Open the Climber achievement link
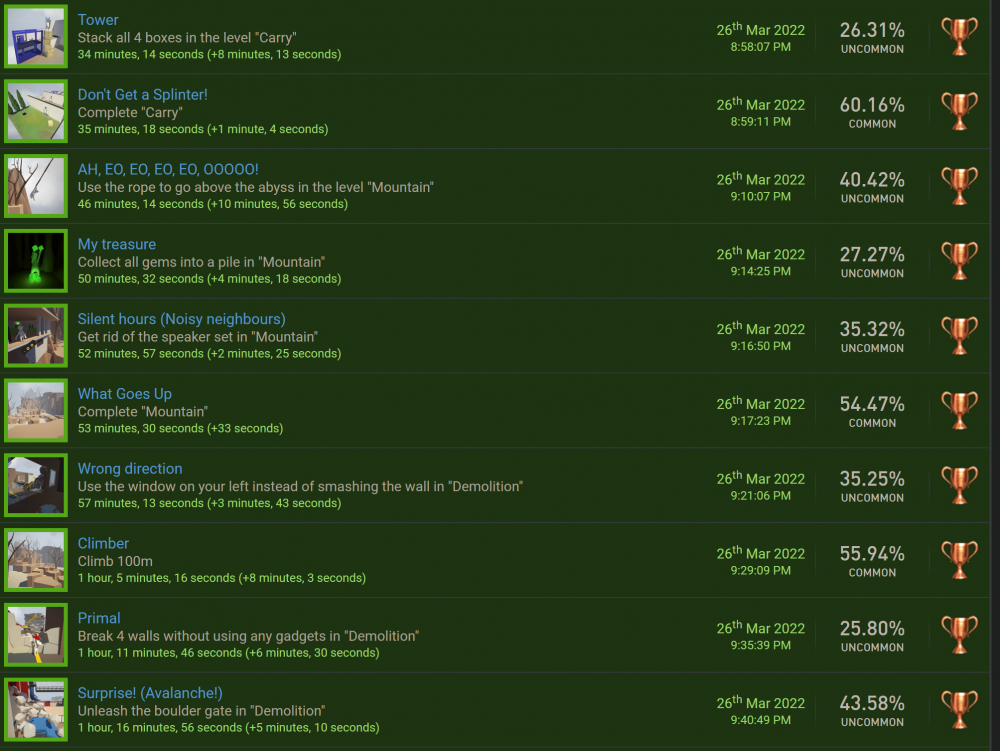Screen dimensions: 1000x751 (x=103, y=543)
